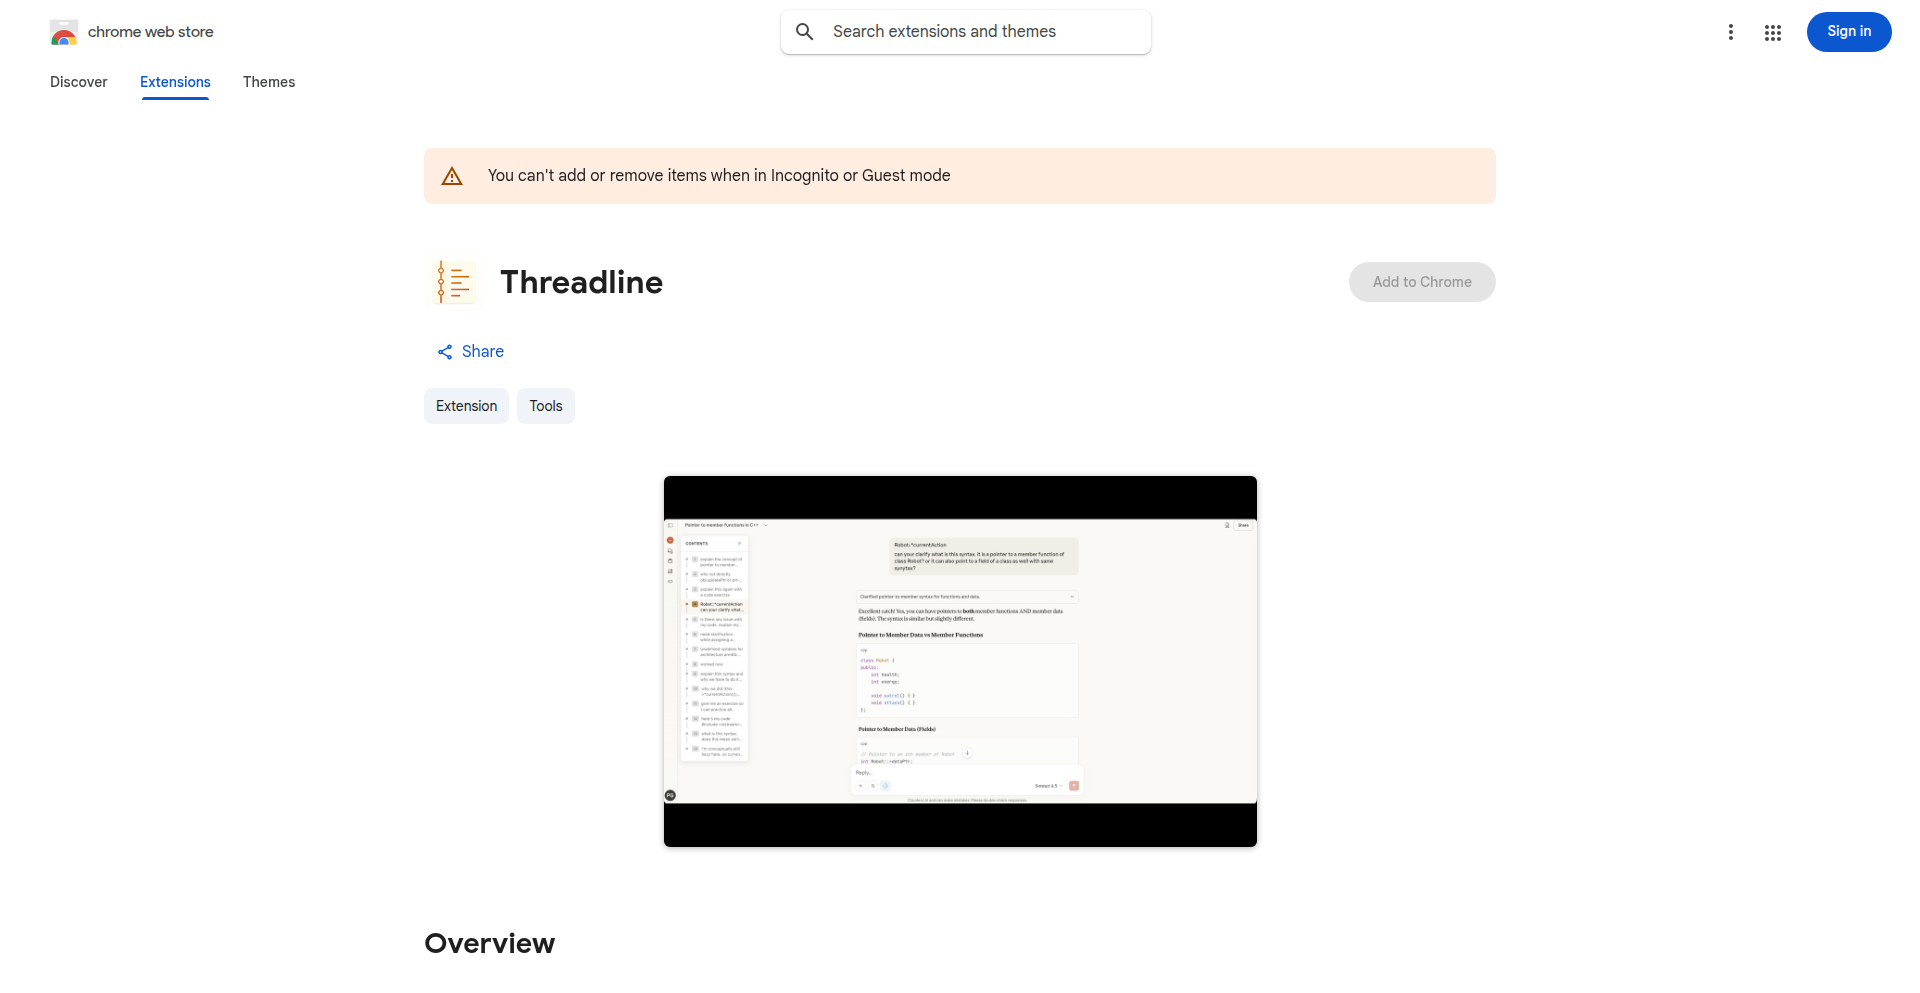Switch to the Discover tab
The image size is (1920, 993).
(x=78, y=82)
